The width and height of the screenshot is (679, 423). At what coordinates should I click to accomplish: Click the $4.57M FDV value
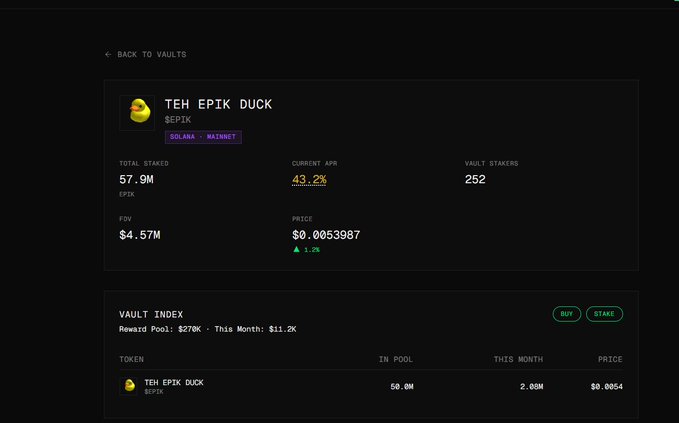[x=139, y=235]
